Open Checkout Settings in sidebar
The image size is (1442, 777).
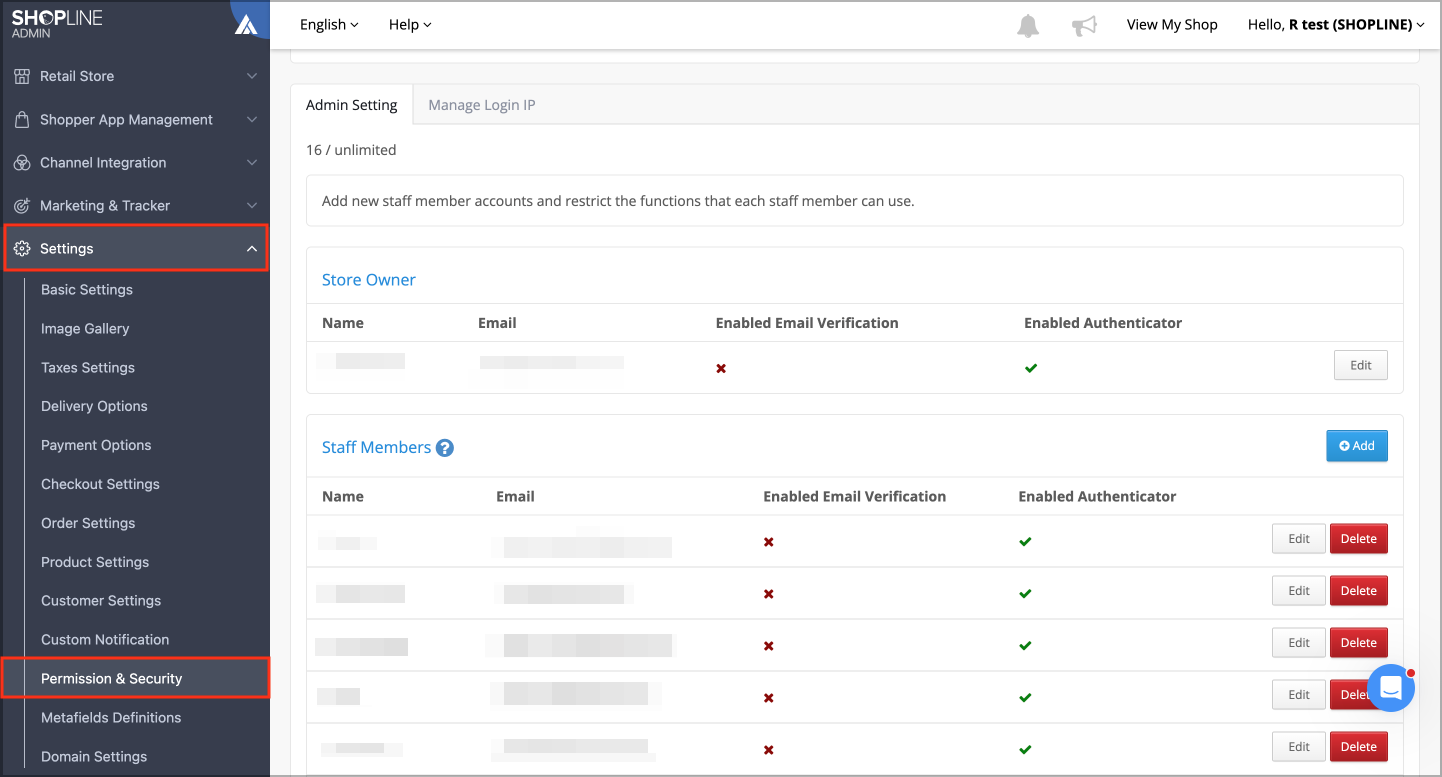point(100,484)
